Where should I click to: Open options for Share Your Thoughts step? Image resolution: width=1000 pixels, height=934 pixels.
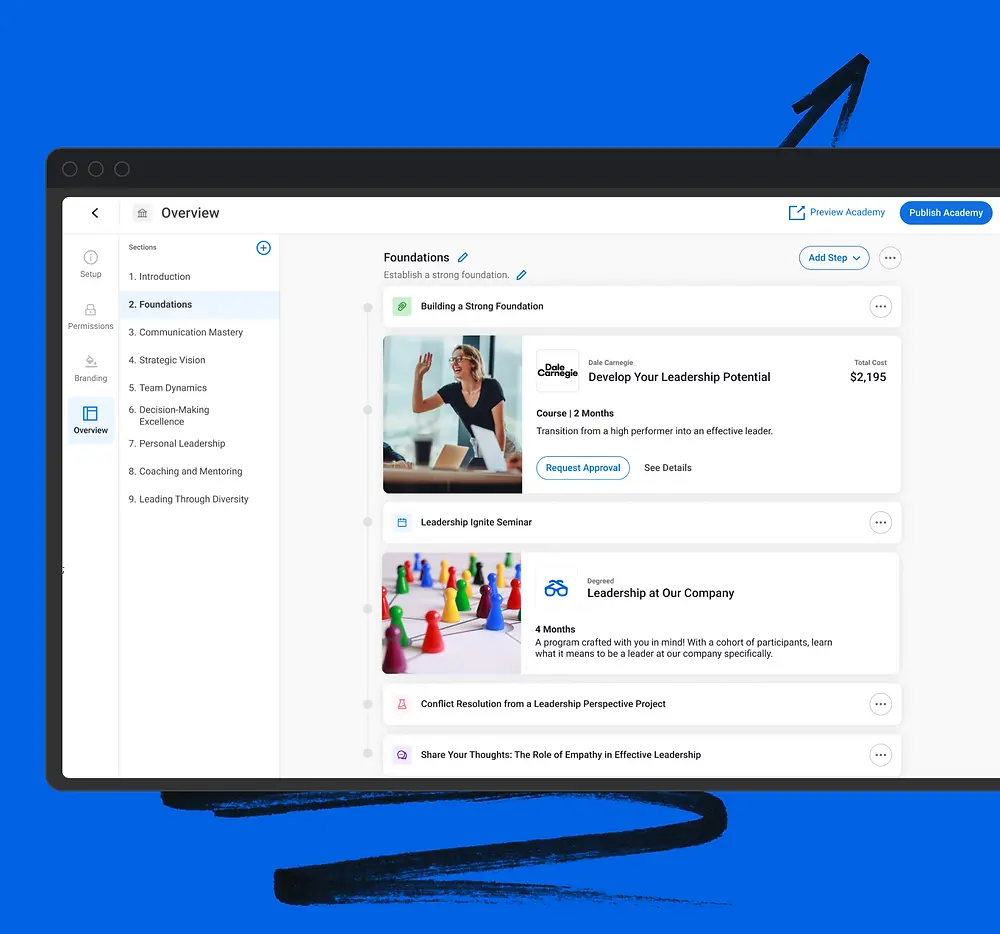point(881,755)
